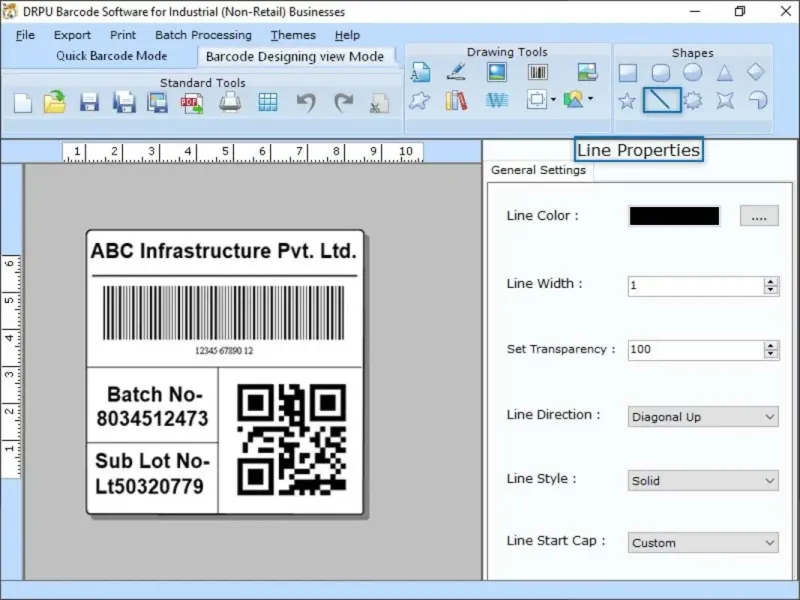The width and height of the screenshot is (800, 600).
Task: Open the Batch Processing menu
Action: (203, 35)
